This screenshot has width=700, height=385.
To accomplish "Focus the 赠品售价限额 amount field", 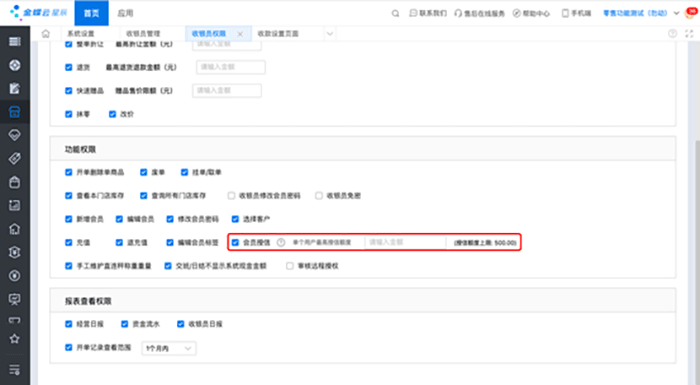I will tap(227, 91).
